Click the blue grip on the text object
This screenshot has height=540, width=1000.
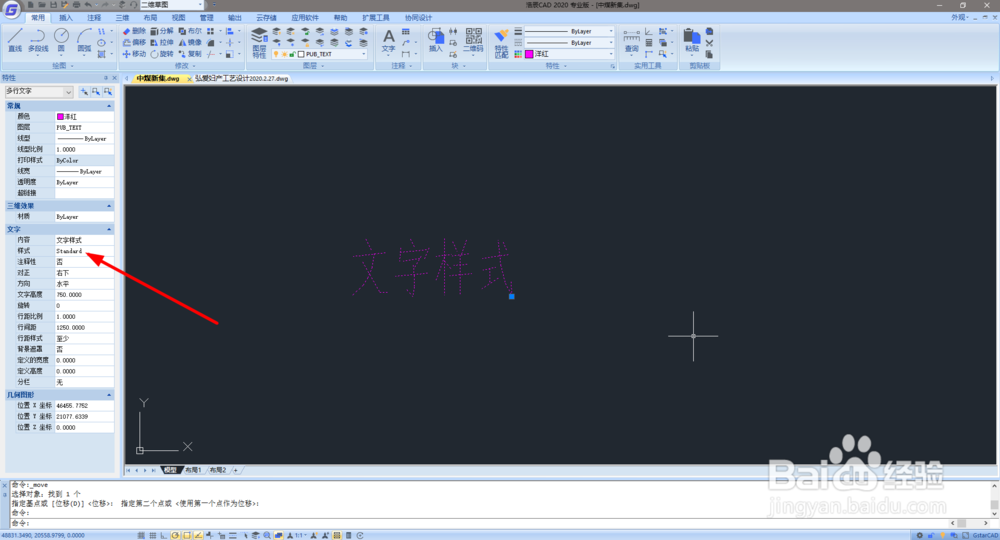pos(511,296)
